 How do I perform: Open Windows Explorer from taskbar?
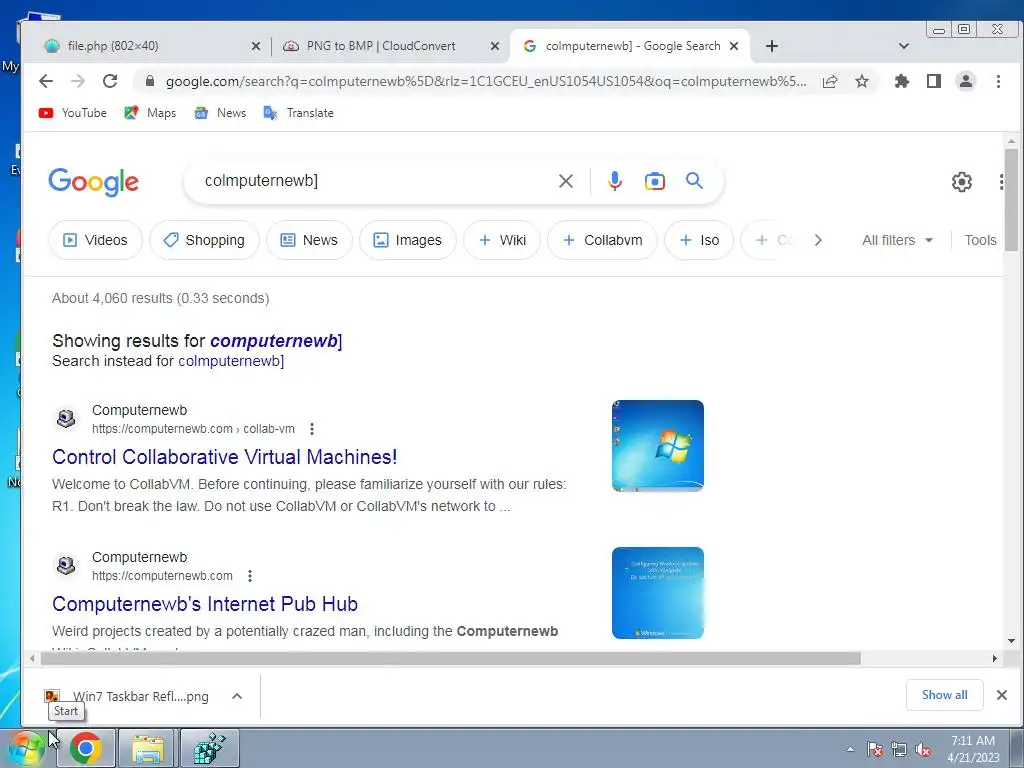point(148,748)
